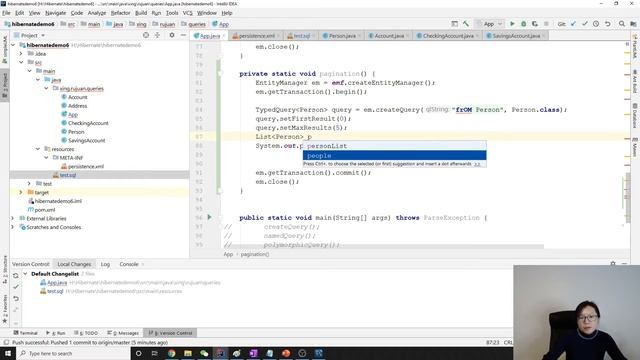Viewport: 640px width, 360px height.
Task: Open the Log tab in Version Control
Action: coord(105,264)
